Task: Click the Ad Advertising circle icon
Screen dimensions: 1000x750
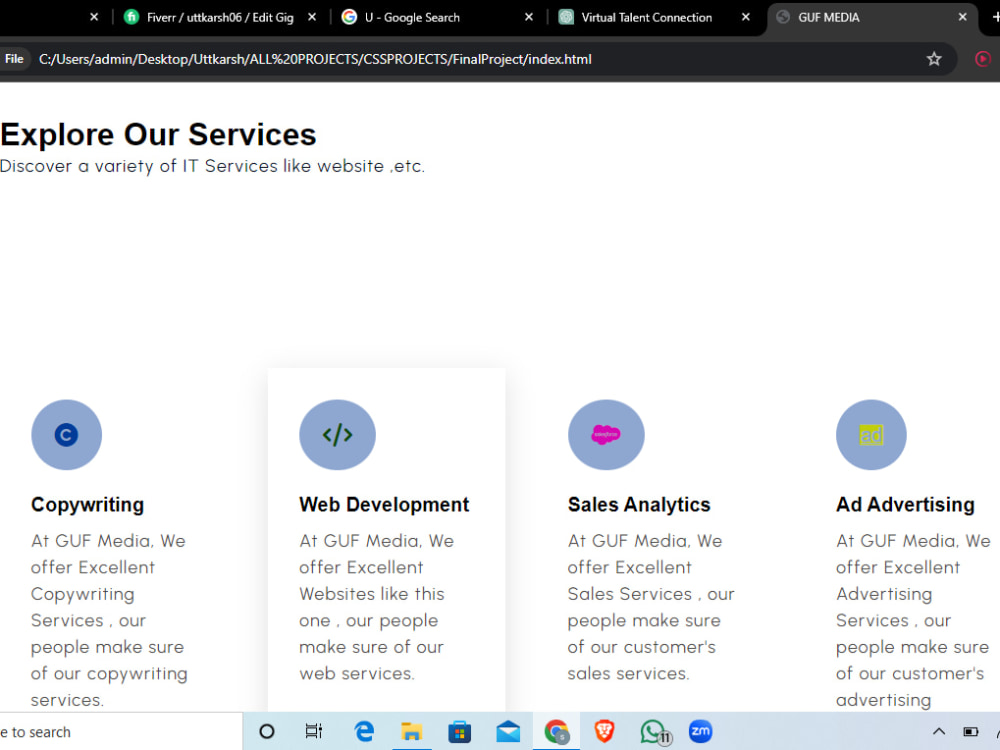Action: pos(871,435)
